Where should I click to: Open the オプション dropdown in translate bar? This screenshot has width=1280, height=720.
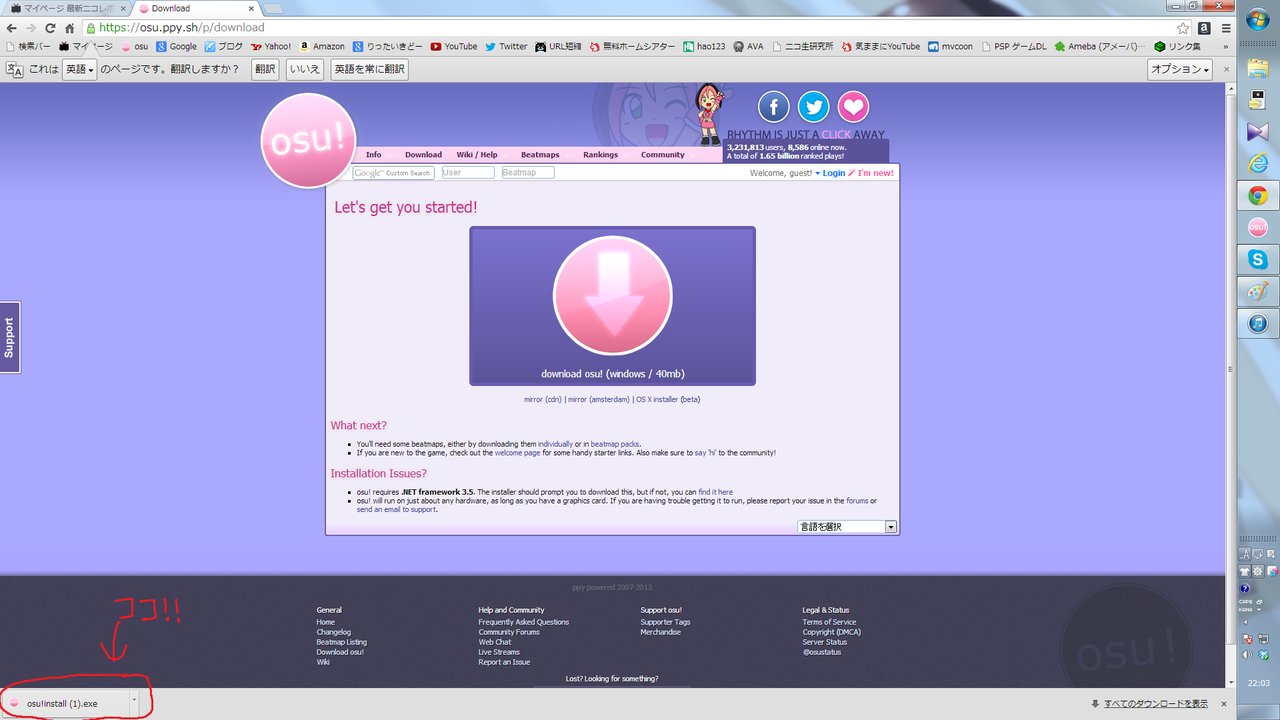coord(1180,69)
